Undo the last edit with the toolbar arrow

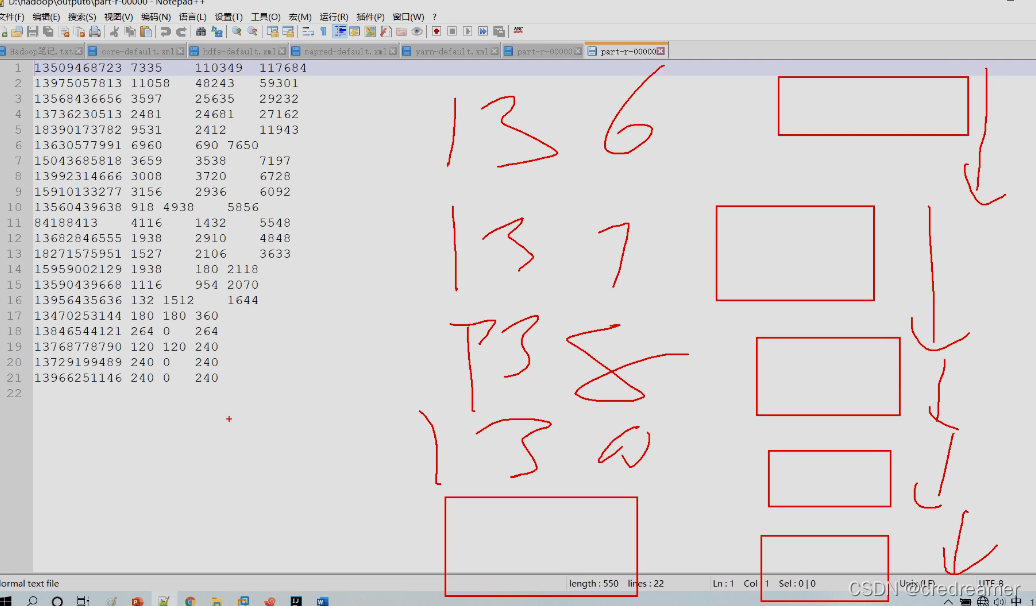point(165,31)
